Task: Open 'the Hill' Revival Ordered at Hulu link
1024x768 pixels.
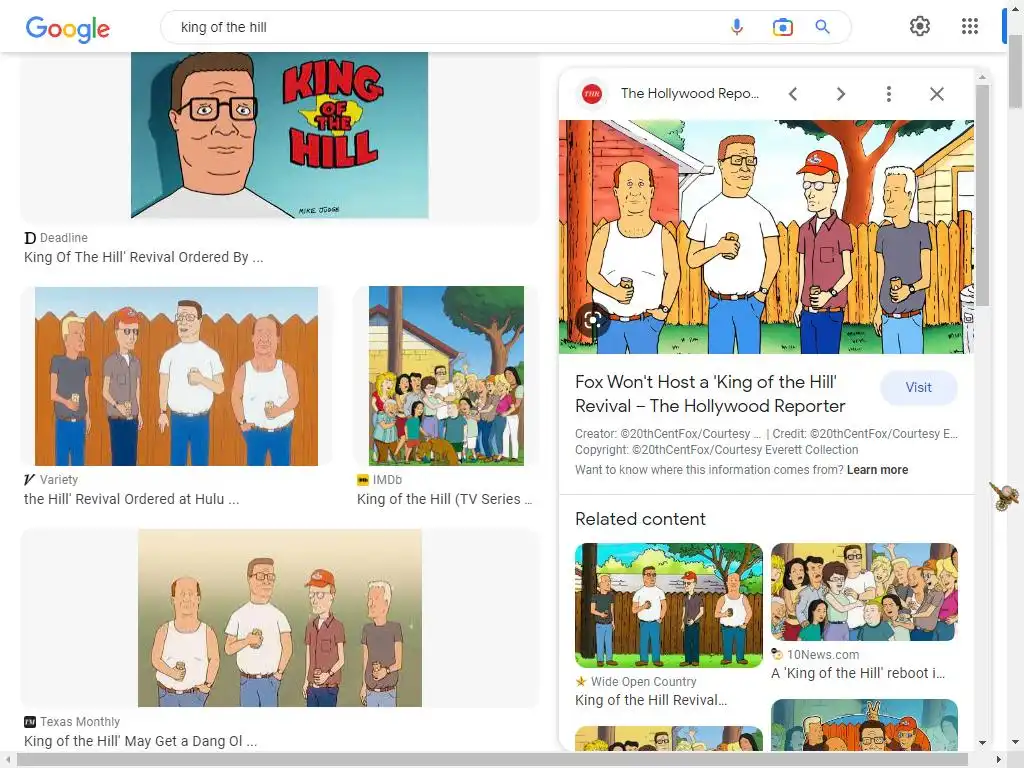Action: (131, 499)
